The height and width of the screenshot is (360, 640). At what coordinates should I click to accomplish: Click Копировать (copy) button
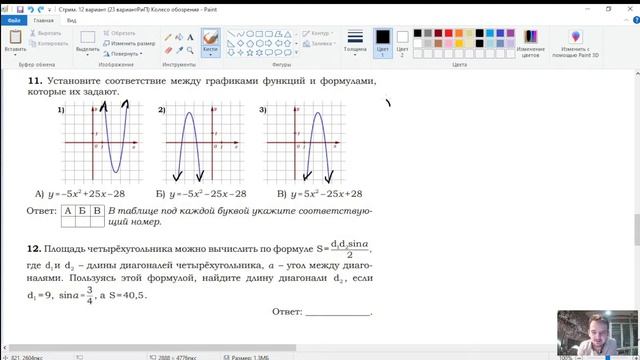[49, 44]
